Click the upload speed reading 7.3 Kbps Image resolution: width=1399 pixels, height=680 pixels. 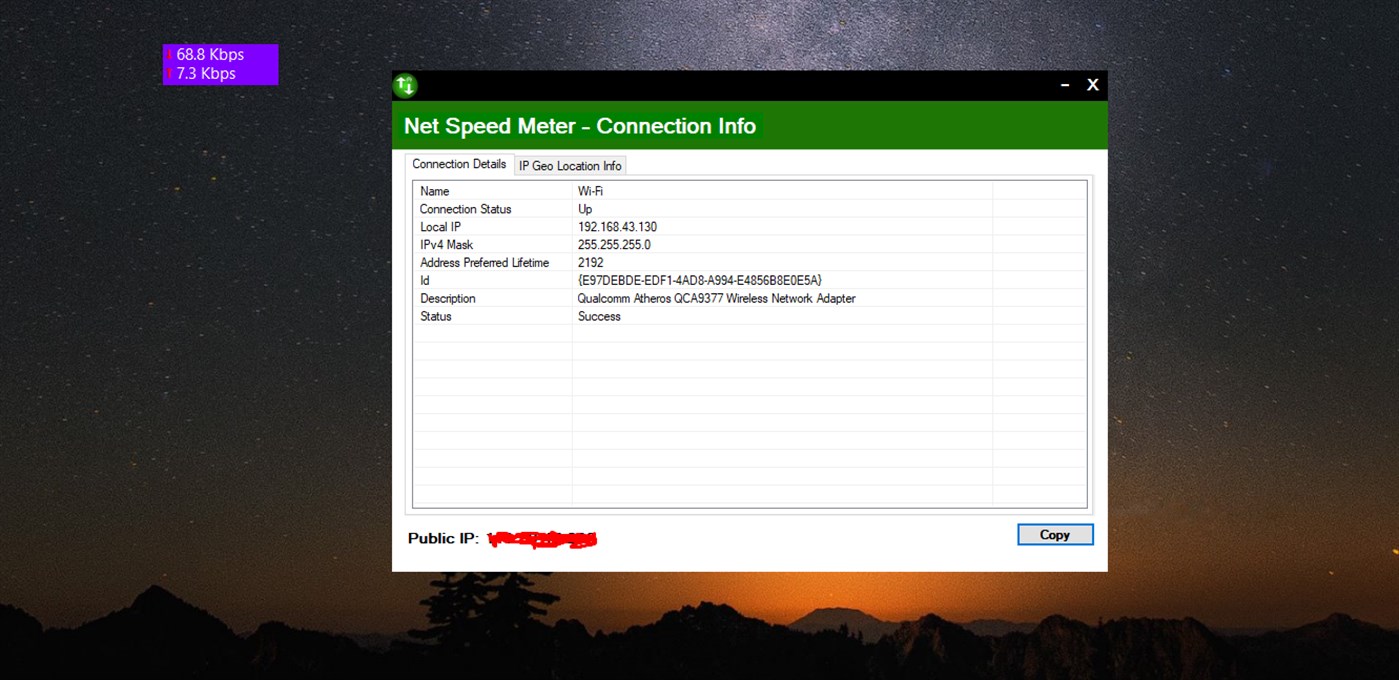(x=205, y=73)
